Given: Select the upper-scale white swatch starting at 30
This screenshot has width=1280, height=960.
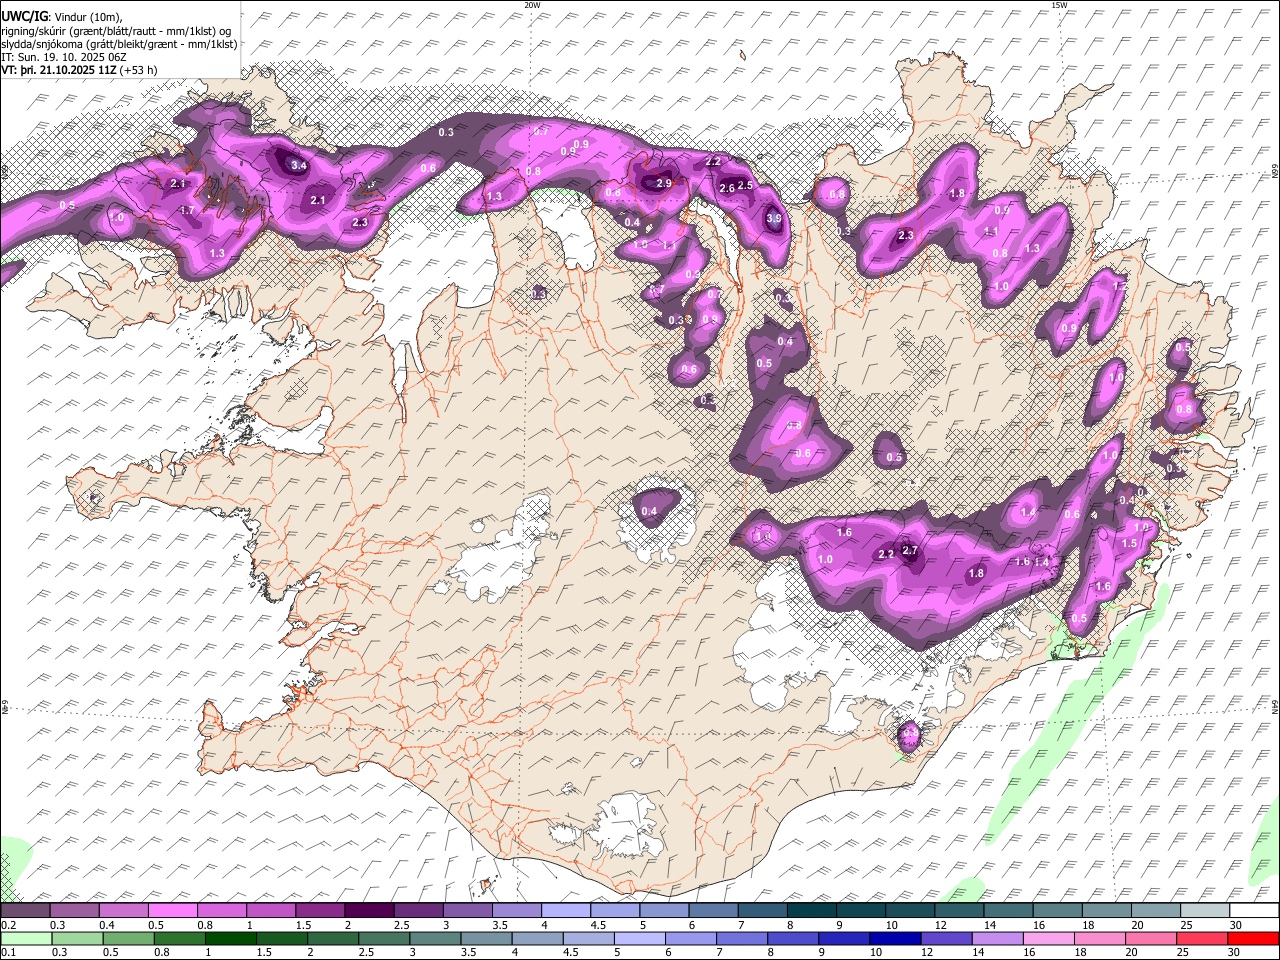Looking at the screenshot, I should coord(1253,911).
